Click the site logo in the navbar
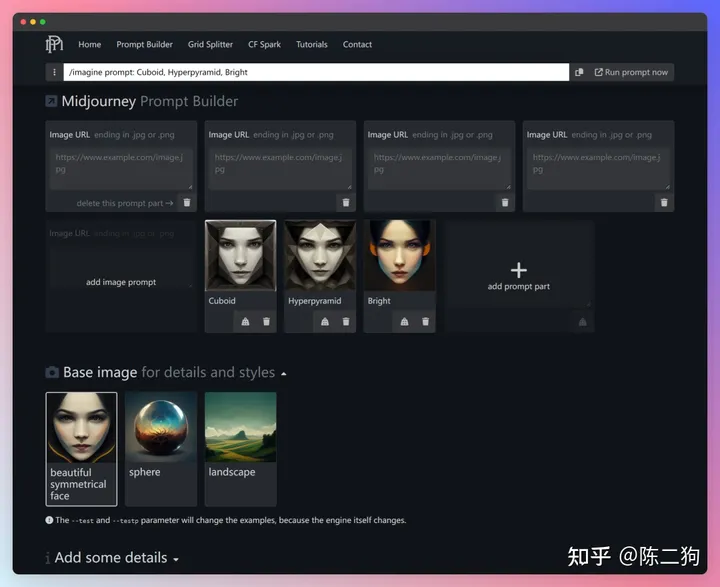720x587 pixels. (x=54, y=44)
